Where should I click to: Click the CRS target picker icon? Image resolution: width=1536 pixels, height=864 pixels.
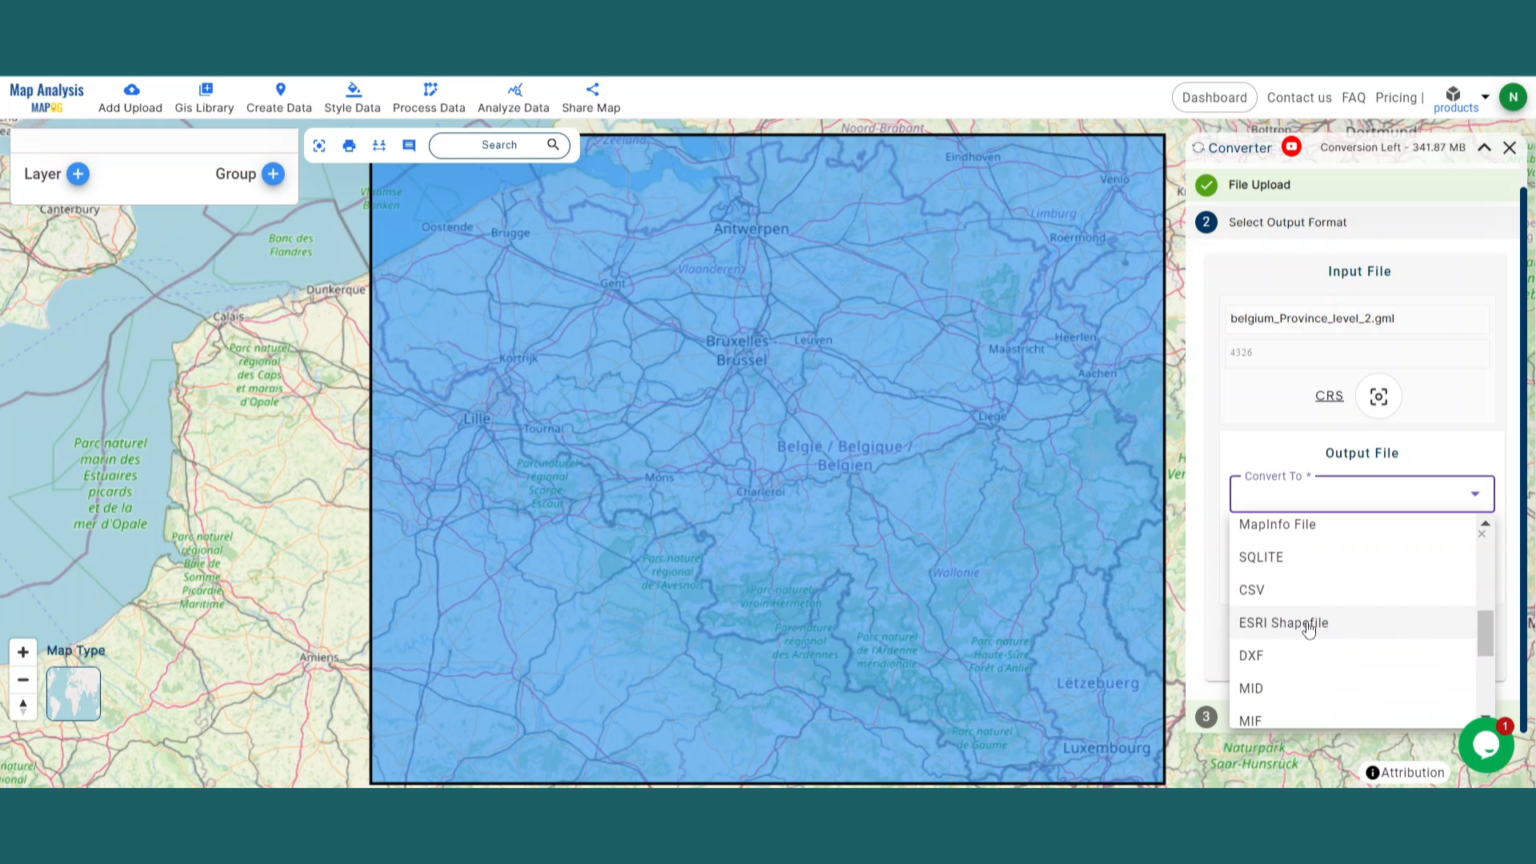point(1378,395)
